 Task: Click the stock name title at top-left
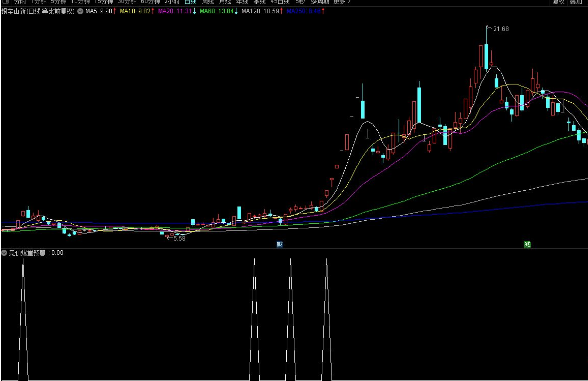pos(38,11)
